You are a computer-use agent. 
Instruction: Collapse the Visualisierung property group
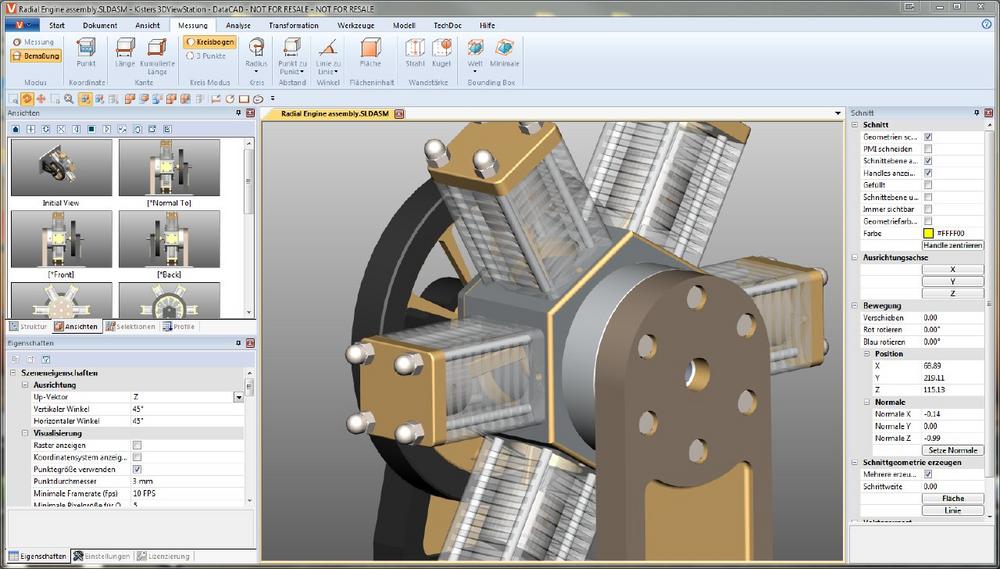(25, 433)
